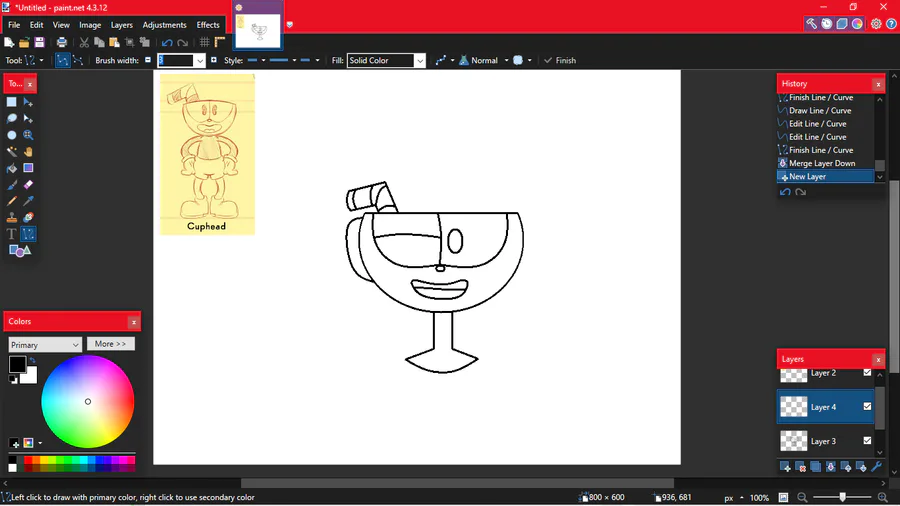Click the Duplicate Layer icon
Screen dimensions: 900x506
click(x=816, y=468)
